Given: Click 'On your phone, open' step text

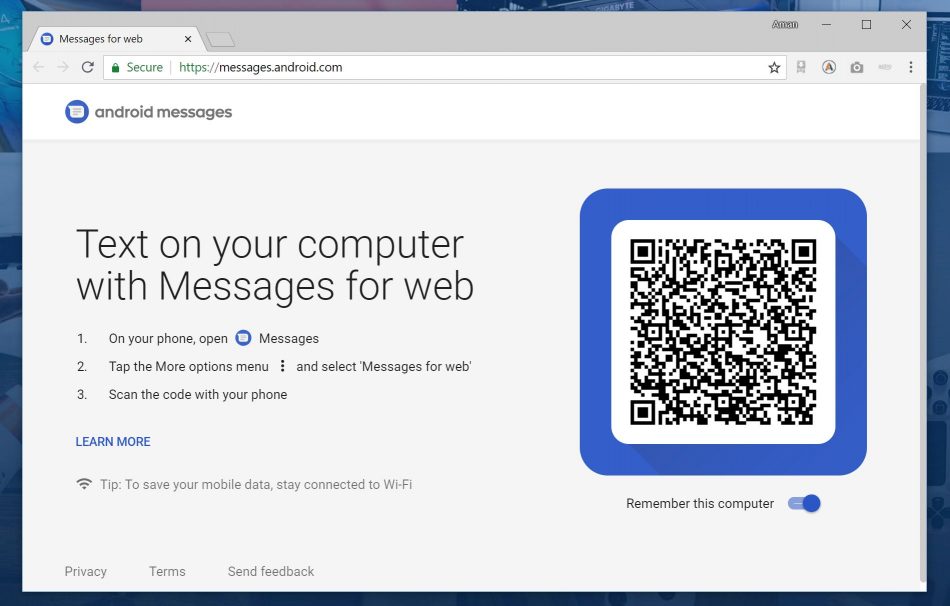Looking at the screenshot, I should (168, 338).
